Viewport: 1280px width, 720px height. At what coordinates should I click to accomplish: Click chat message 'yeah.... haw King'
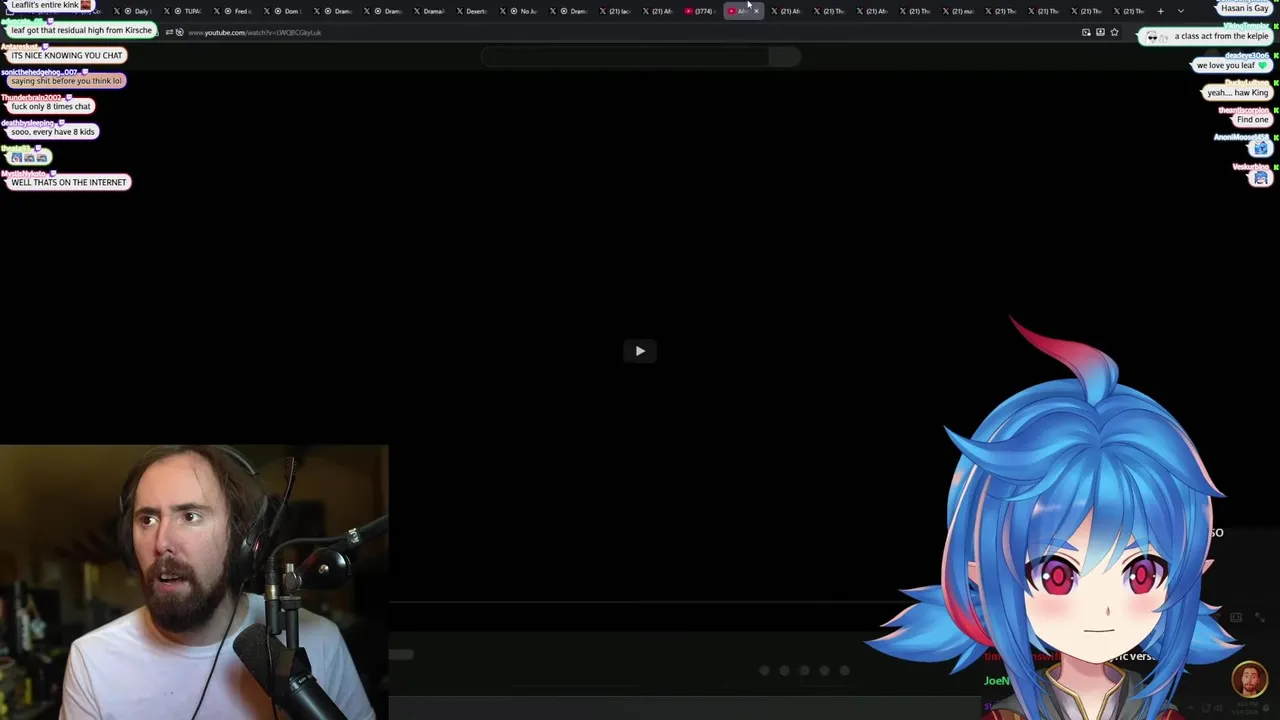pyautogui.click(x=1238, y=92)
